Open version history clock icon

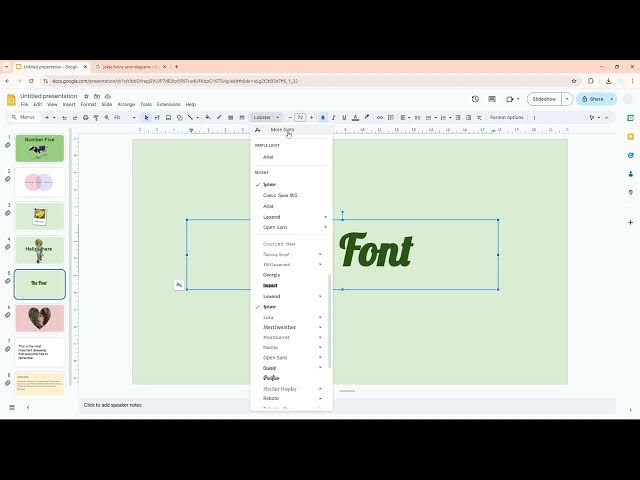pyautogui.click(x=475, y=99)
